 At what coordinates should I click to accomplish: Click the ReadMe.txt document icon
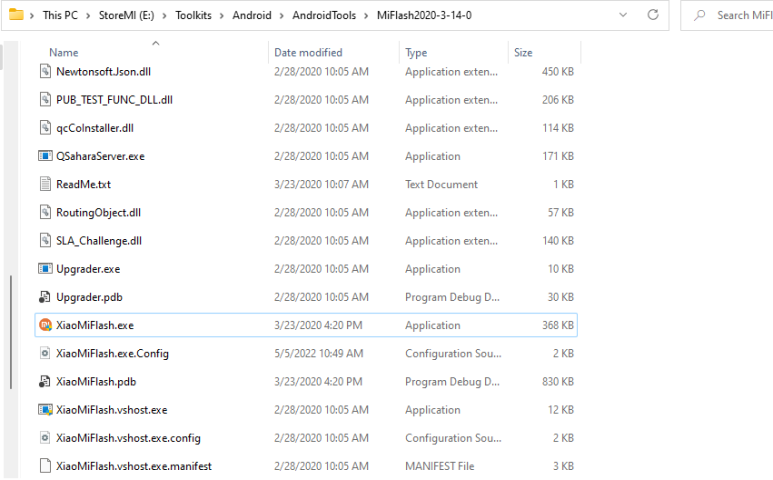pos(45,184)
